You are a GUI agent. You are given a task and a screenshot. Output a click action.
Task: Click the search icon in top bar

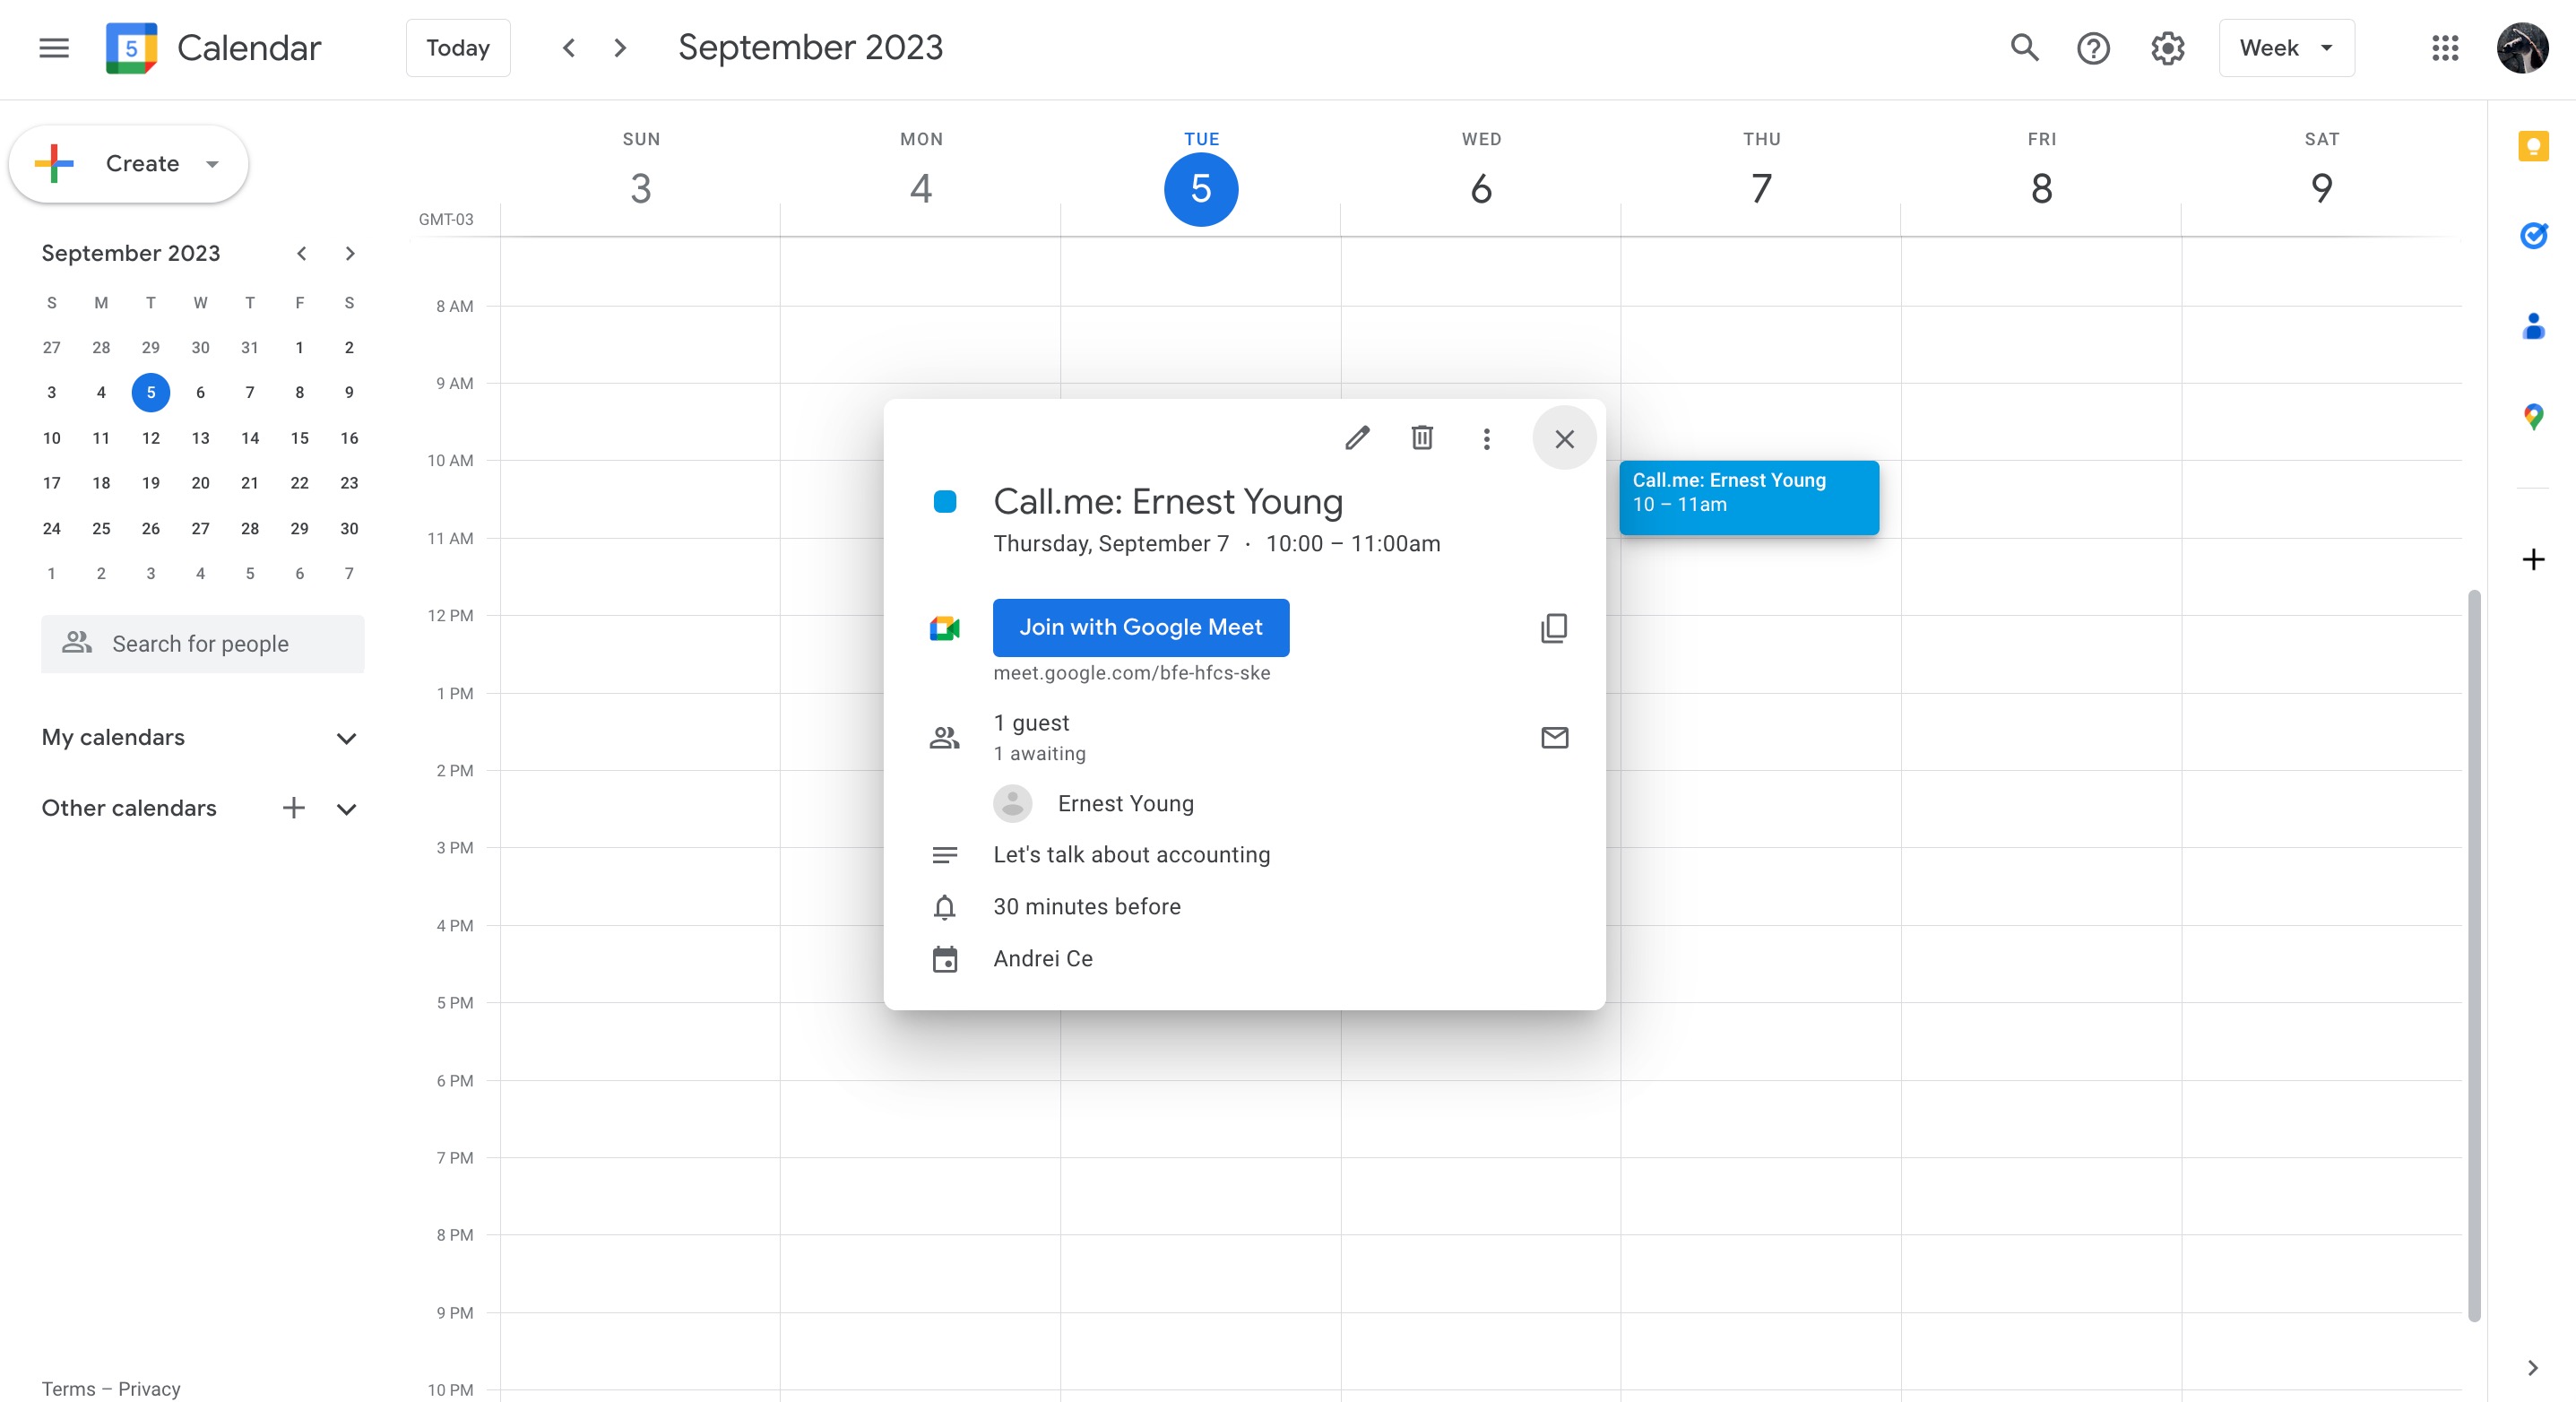pyautogui.click(x=2022, y=47)
